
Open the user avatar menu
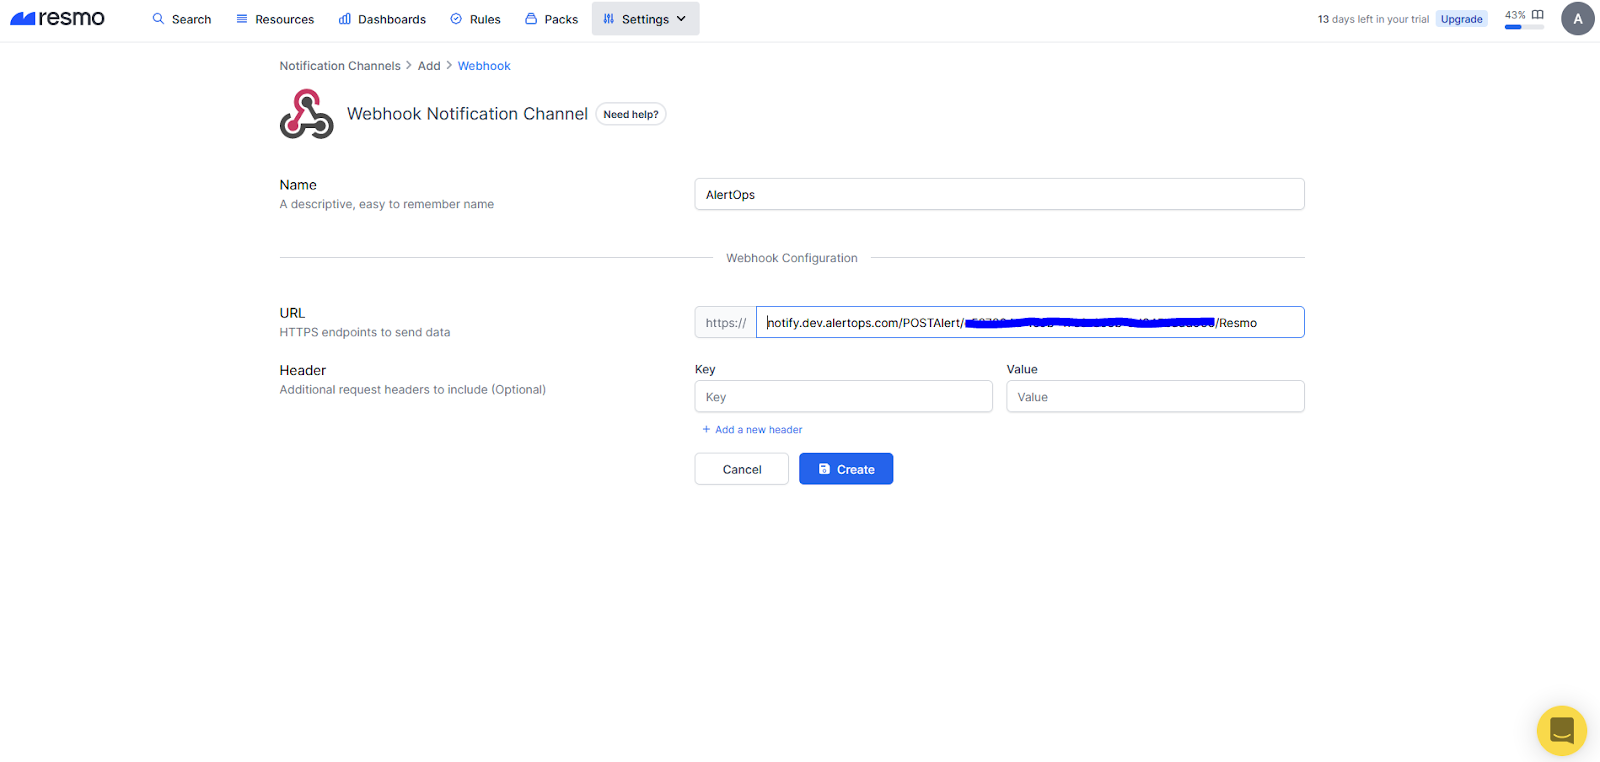pos(1577,19)
